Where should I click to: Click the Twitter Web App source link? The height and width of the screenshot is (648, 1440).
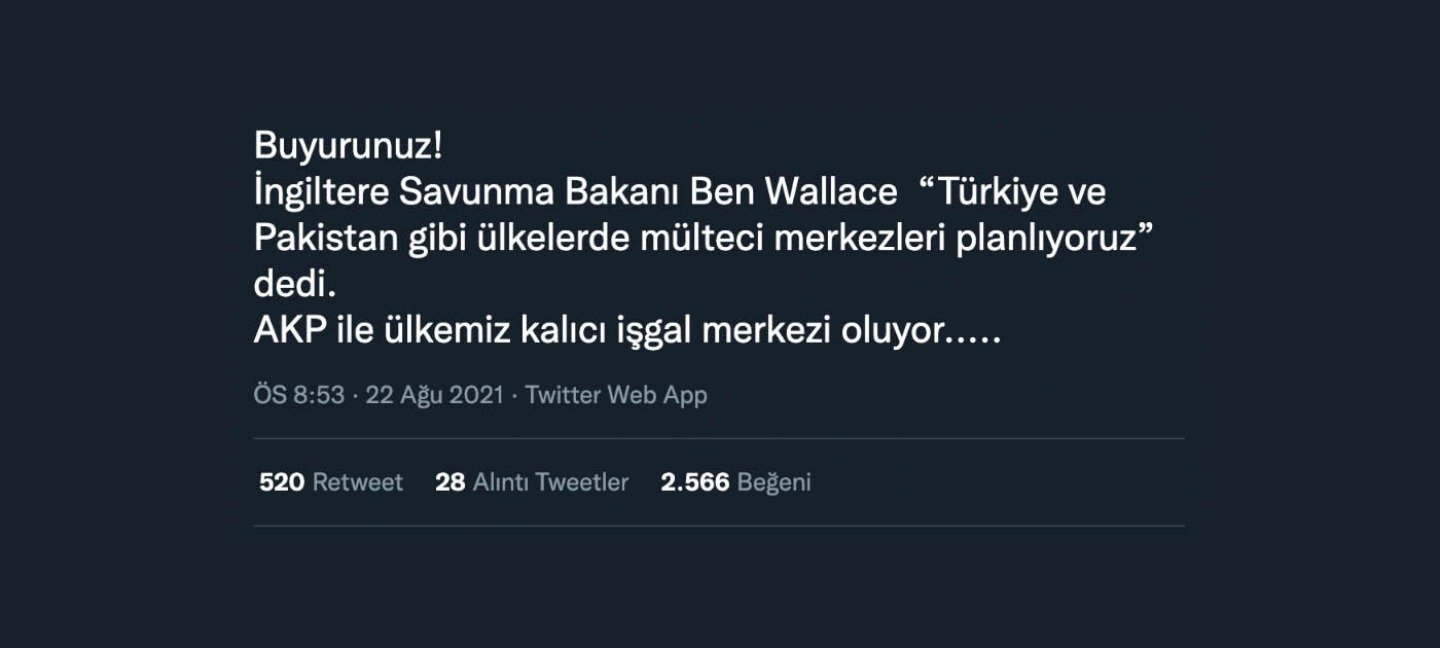pyautogui.click(x=616, y=395)
